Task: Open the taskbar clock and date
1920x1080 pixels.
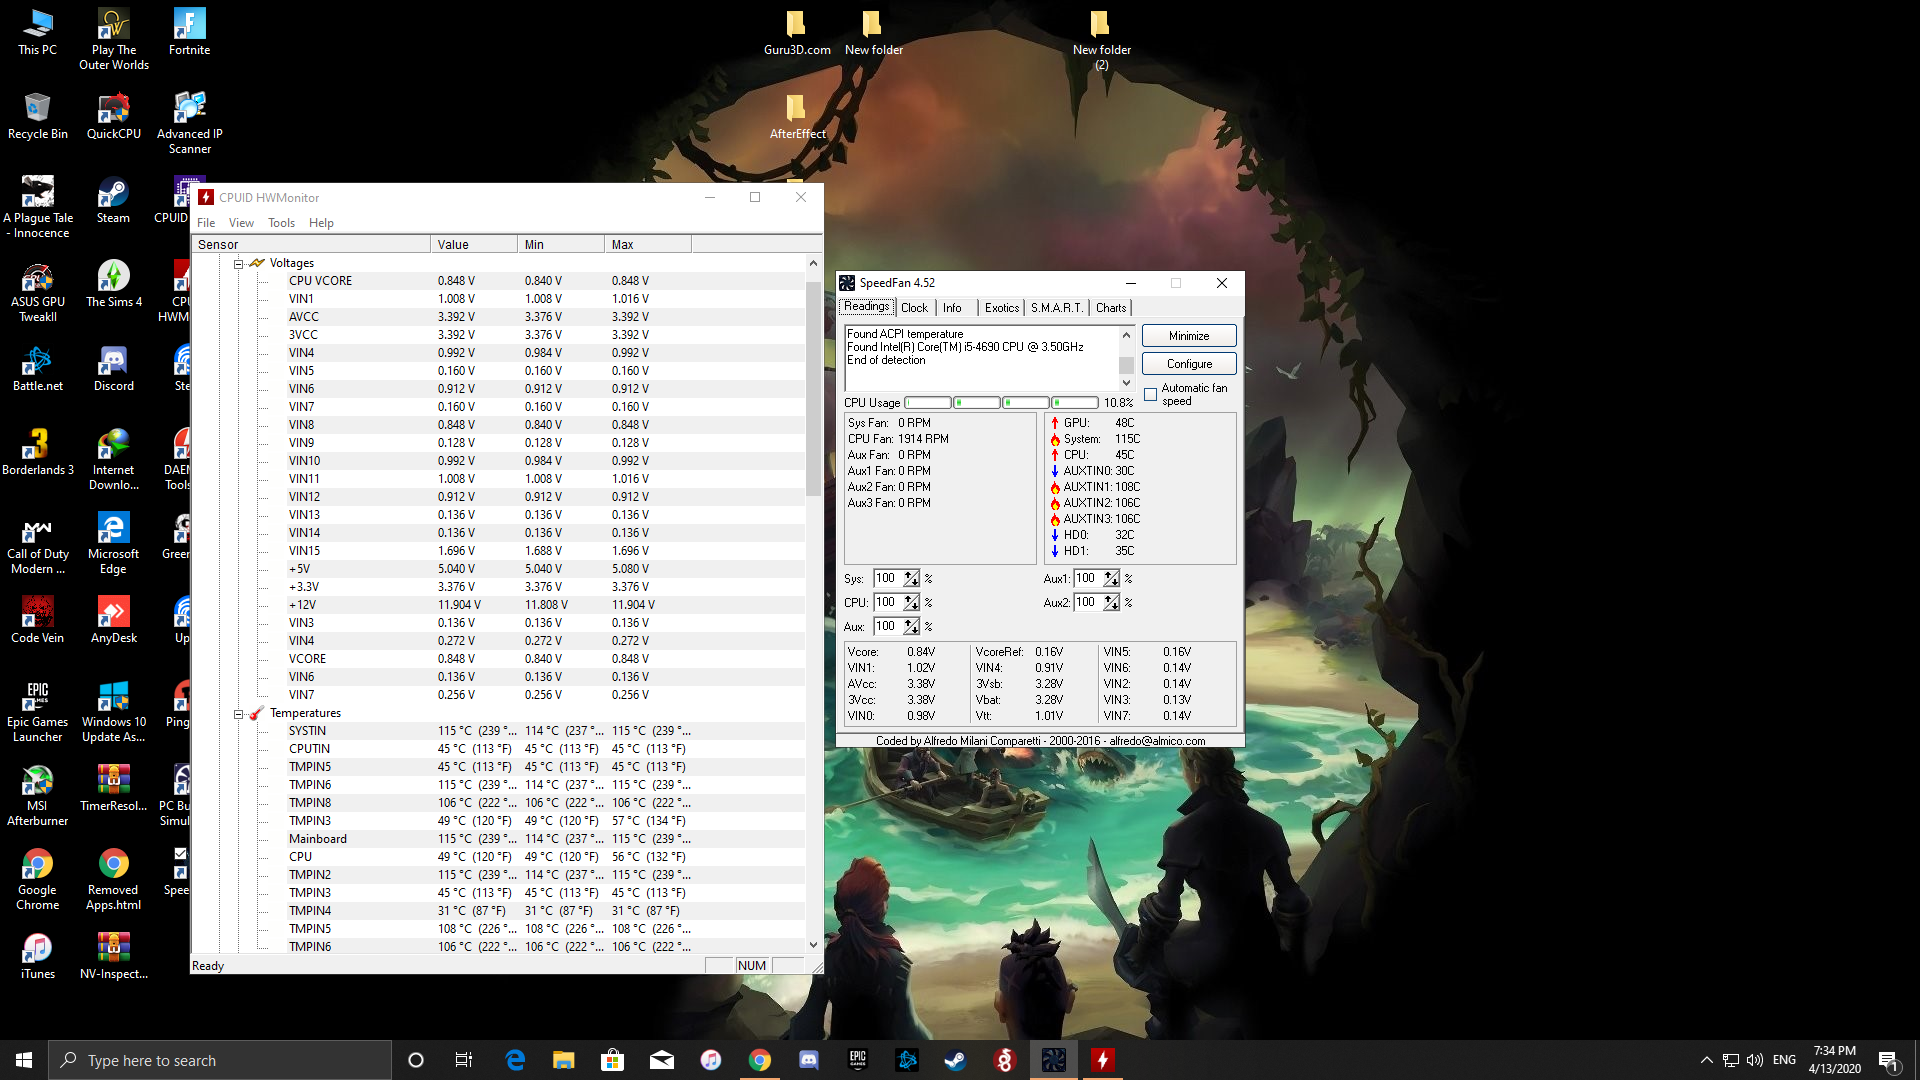Action: click(x=1835, y=1060)
